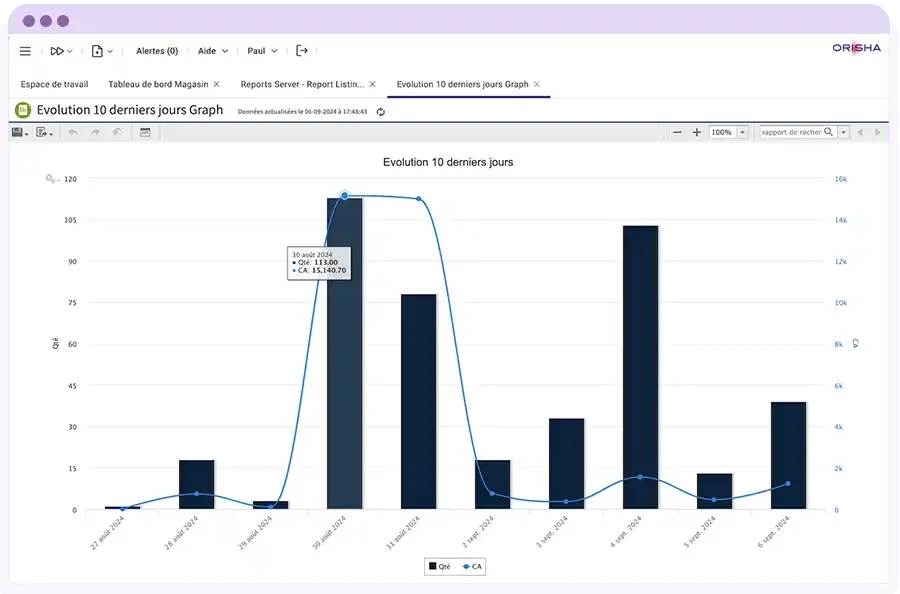
Task: Expand the fast-forward dropdown chevron
Action: 69,51
